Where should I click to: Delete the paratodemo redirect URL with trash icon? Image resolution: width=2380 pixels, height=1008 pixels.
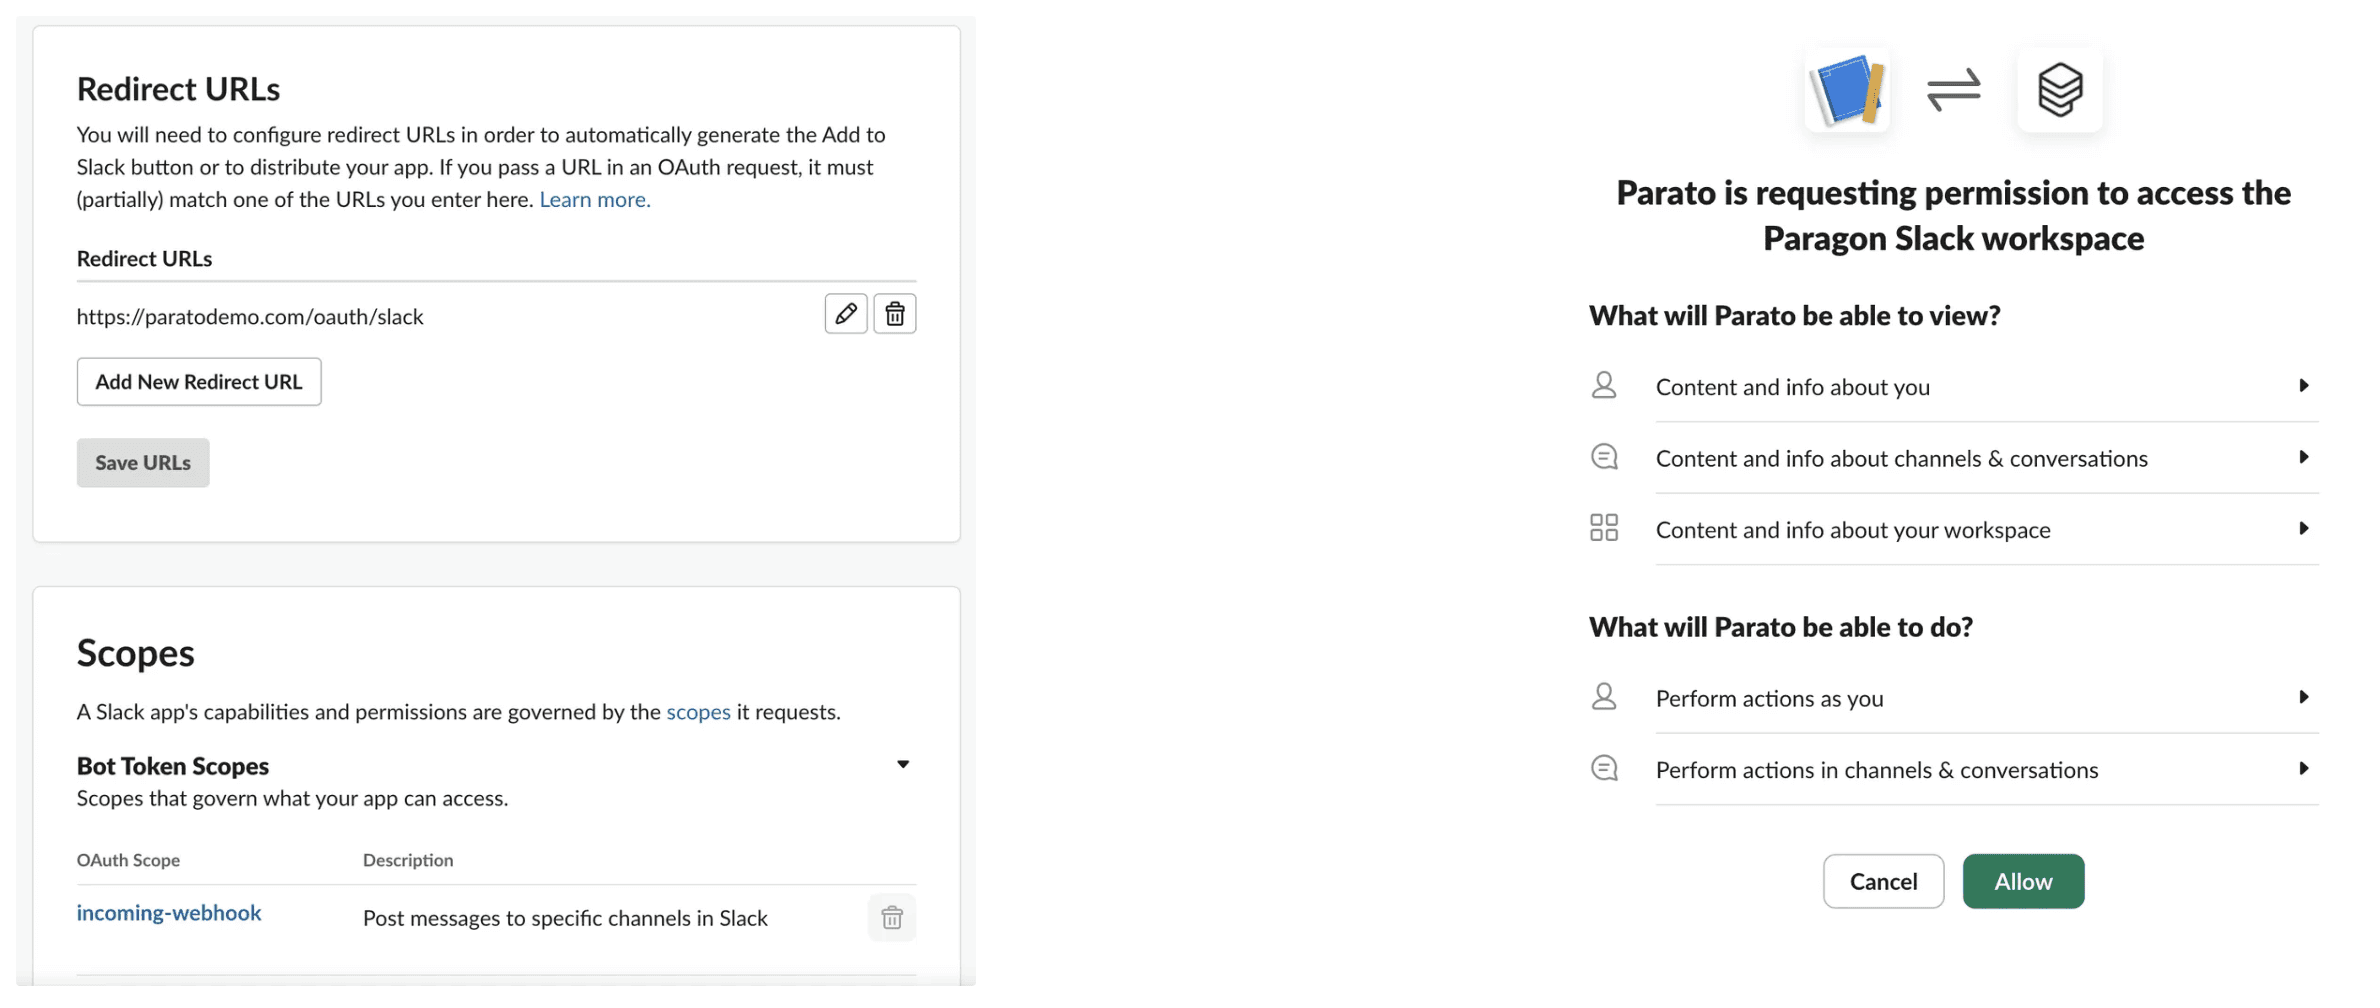coord(895,314)
